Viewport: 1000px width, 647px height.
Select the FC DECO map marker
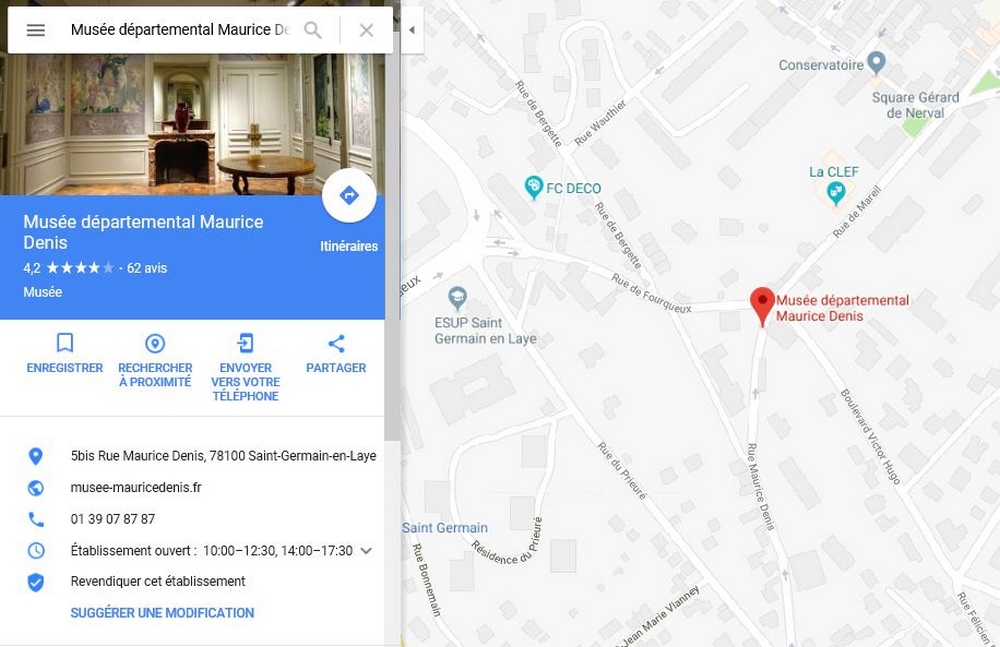point(533,187)
